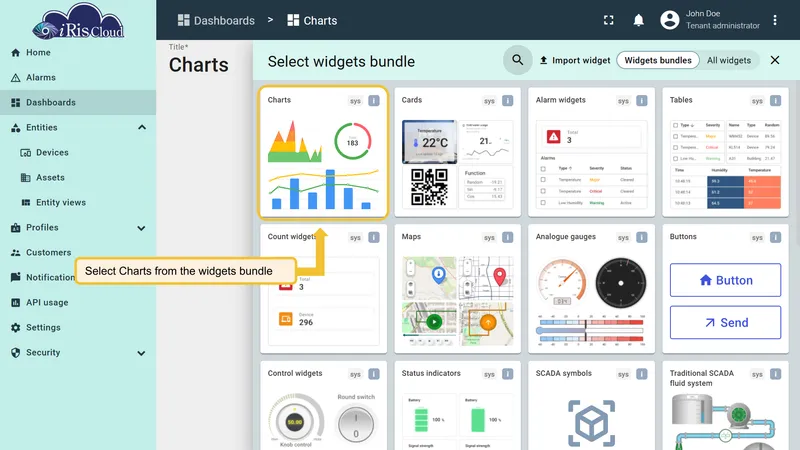The height and width of the screenshot is (450, 800).
Task: Switch to Widgets bundles view
Action: 658,60
